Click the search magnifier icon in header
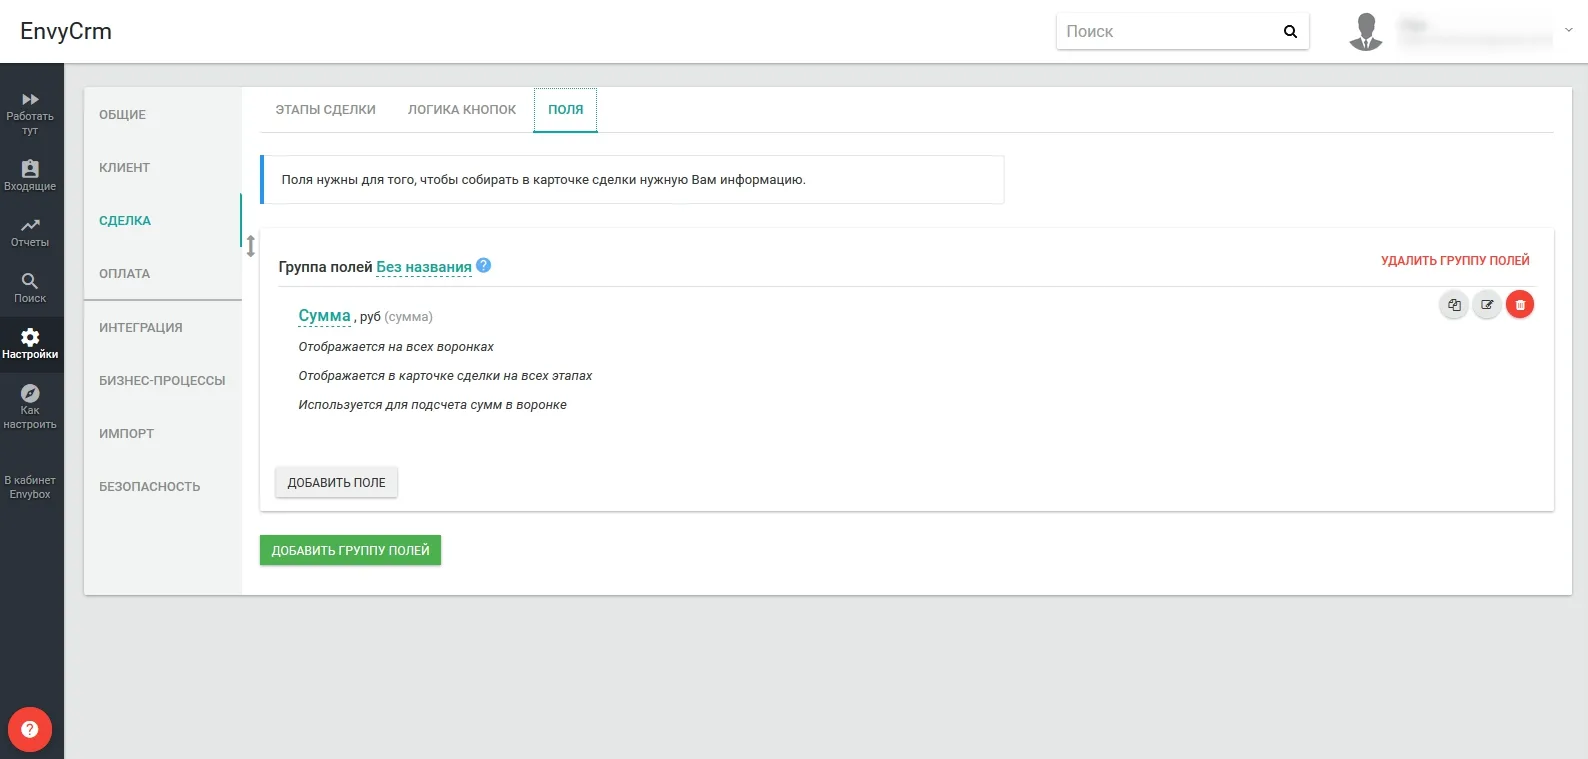 click(1290, 31)
